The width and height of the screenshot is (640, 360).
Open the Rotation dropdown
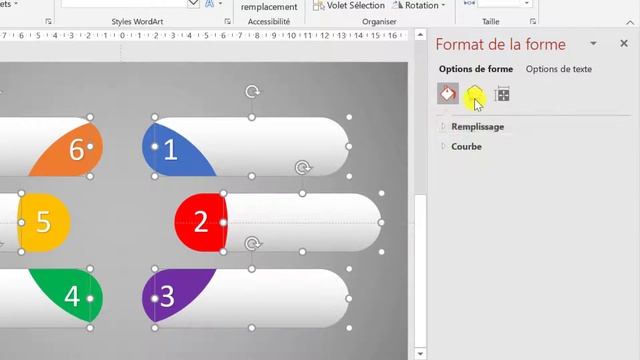[x=419, y=5]
